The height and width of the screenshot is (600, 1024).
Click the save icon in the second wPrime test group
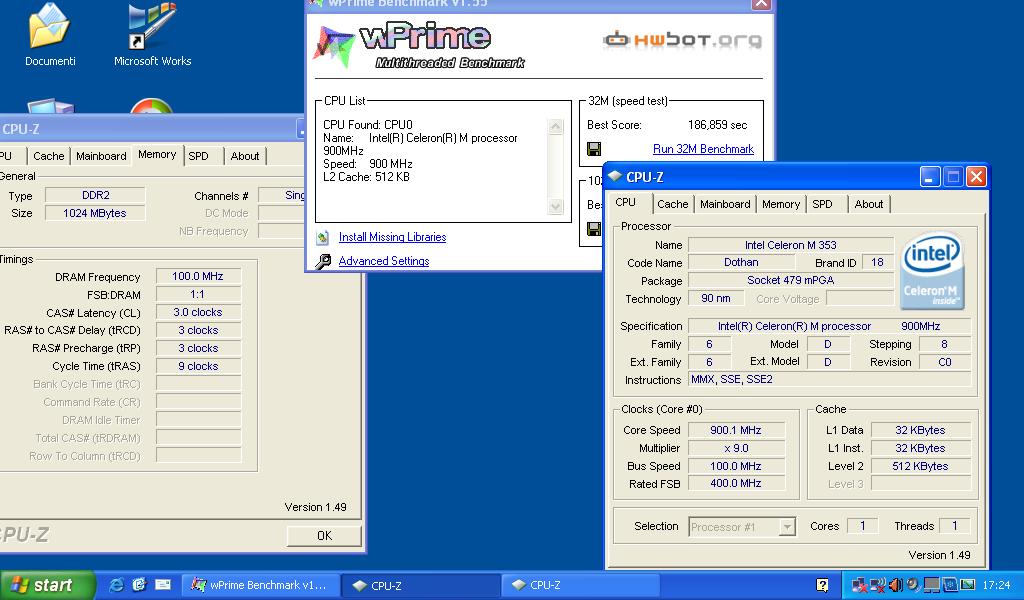[x=594, y=229]
